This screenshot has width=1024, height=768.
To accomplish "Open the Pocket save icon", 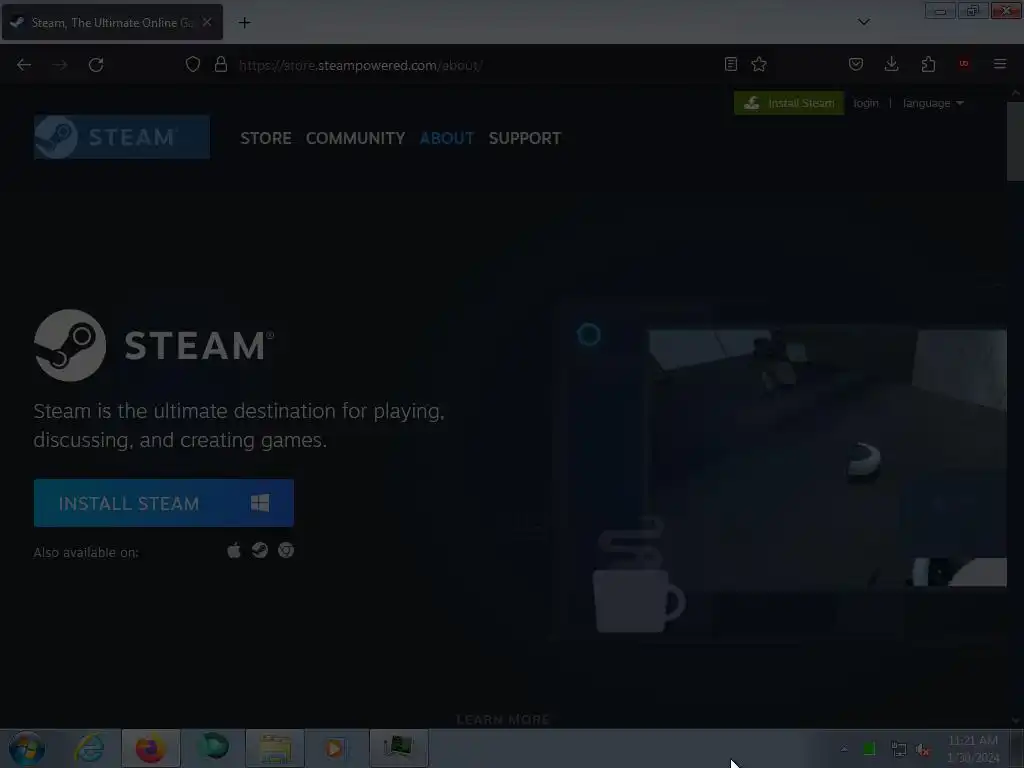I will [x=856, y=64].
